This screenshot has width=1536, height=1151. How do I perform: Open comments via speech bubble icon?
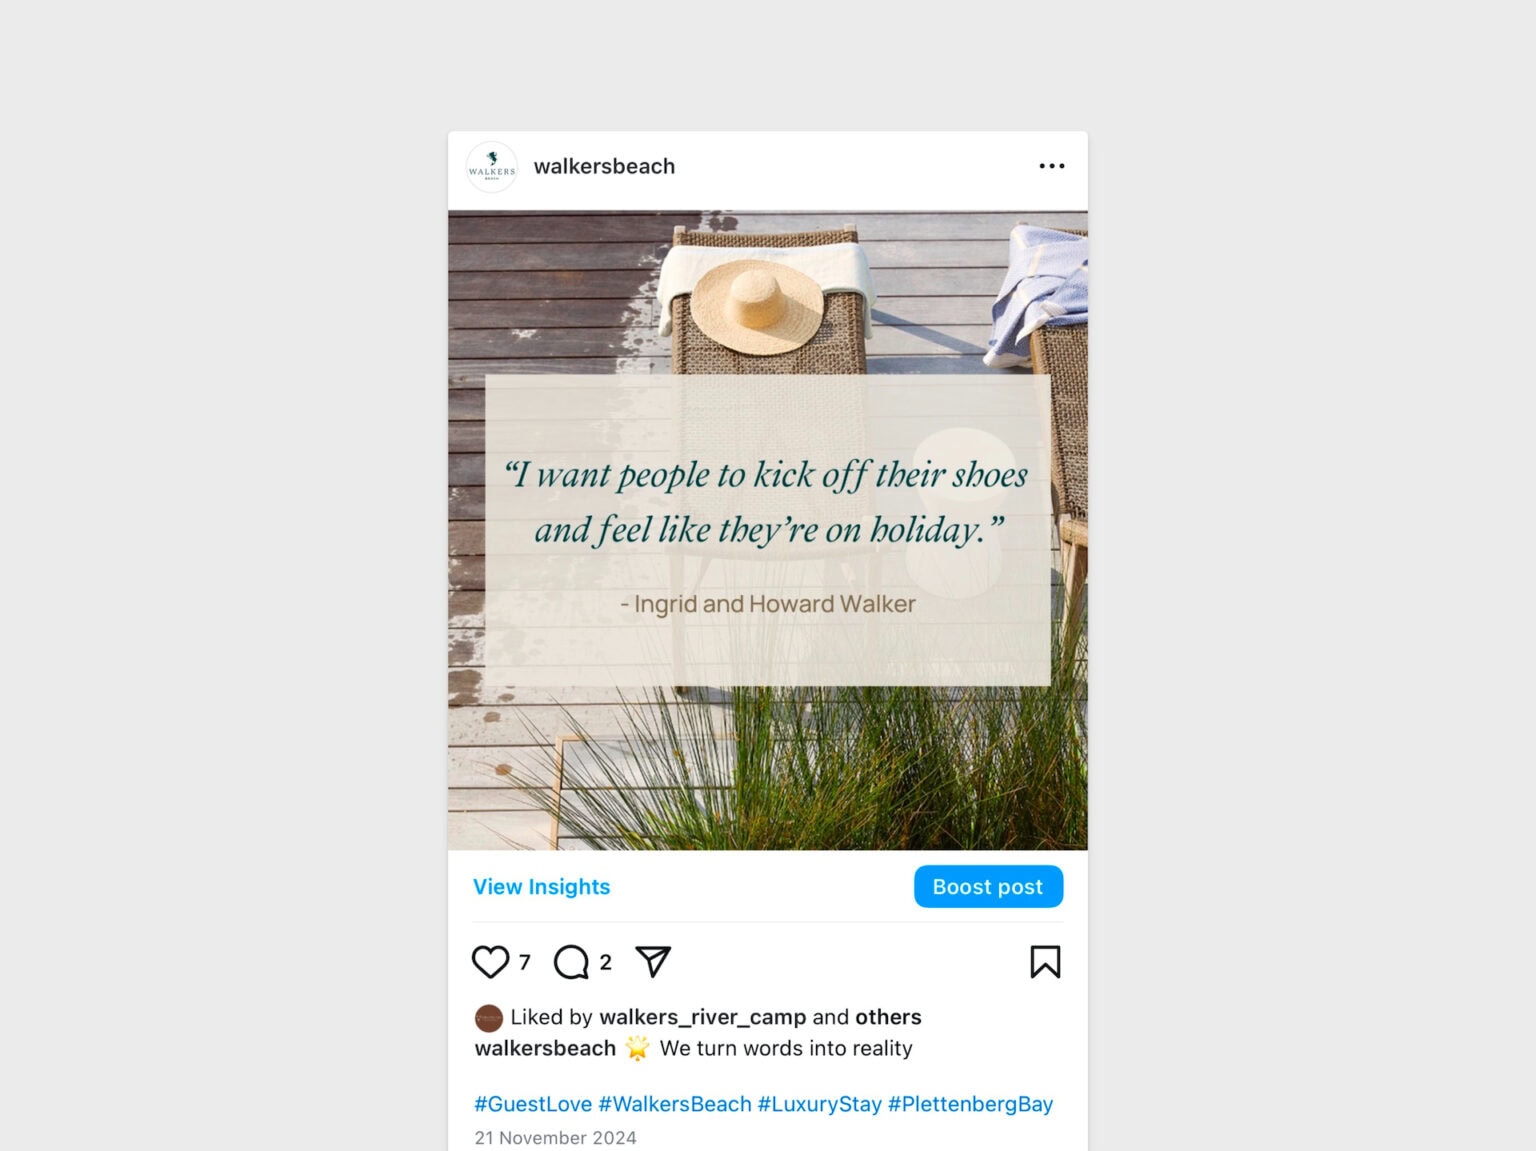[571, 962]
